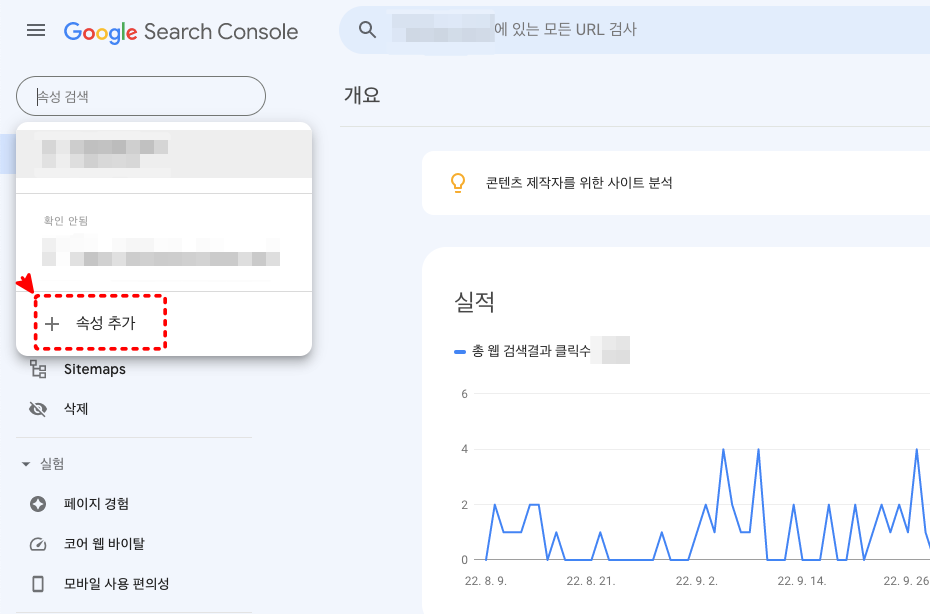Click the lightbulb tip icon
The width and height of the screenshot is (930, 614).
459,183
